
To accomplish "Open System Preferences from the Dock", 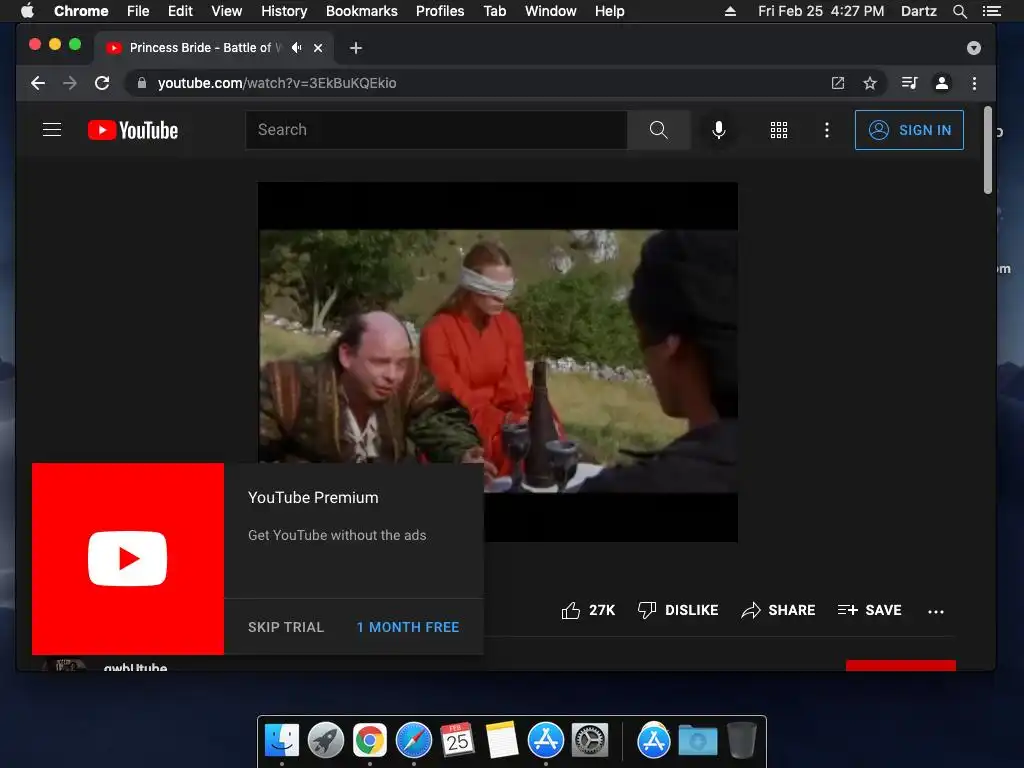I will (x=590, y=740).
